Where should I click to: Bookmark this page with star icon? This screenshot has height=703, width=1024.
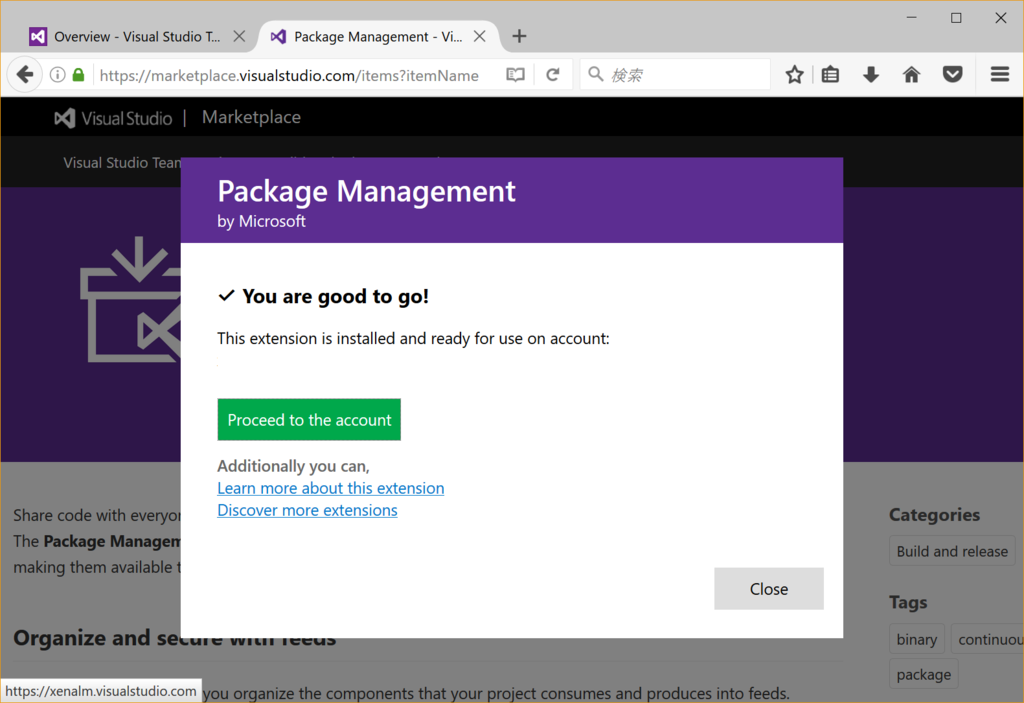(794, 74)
